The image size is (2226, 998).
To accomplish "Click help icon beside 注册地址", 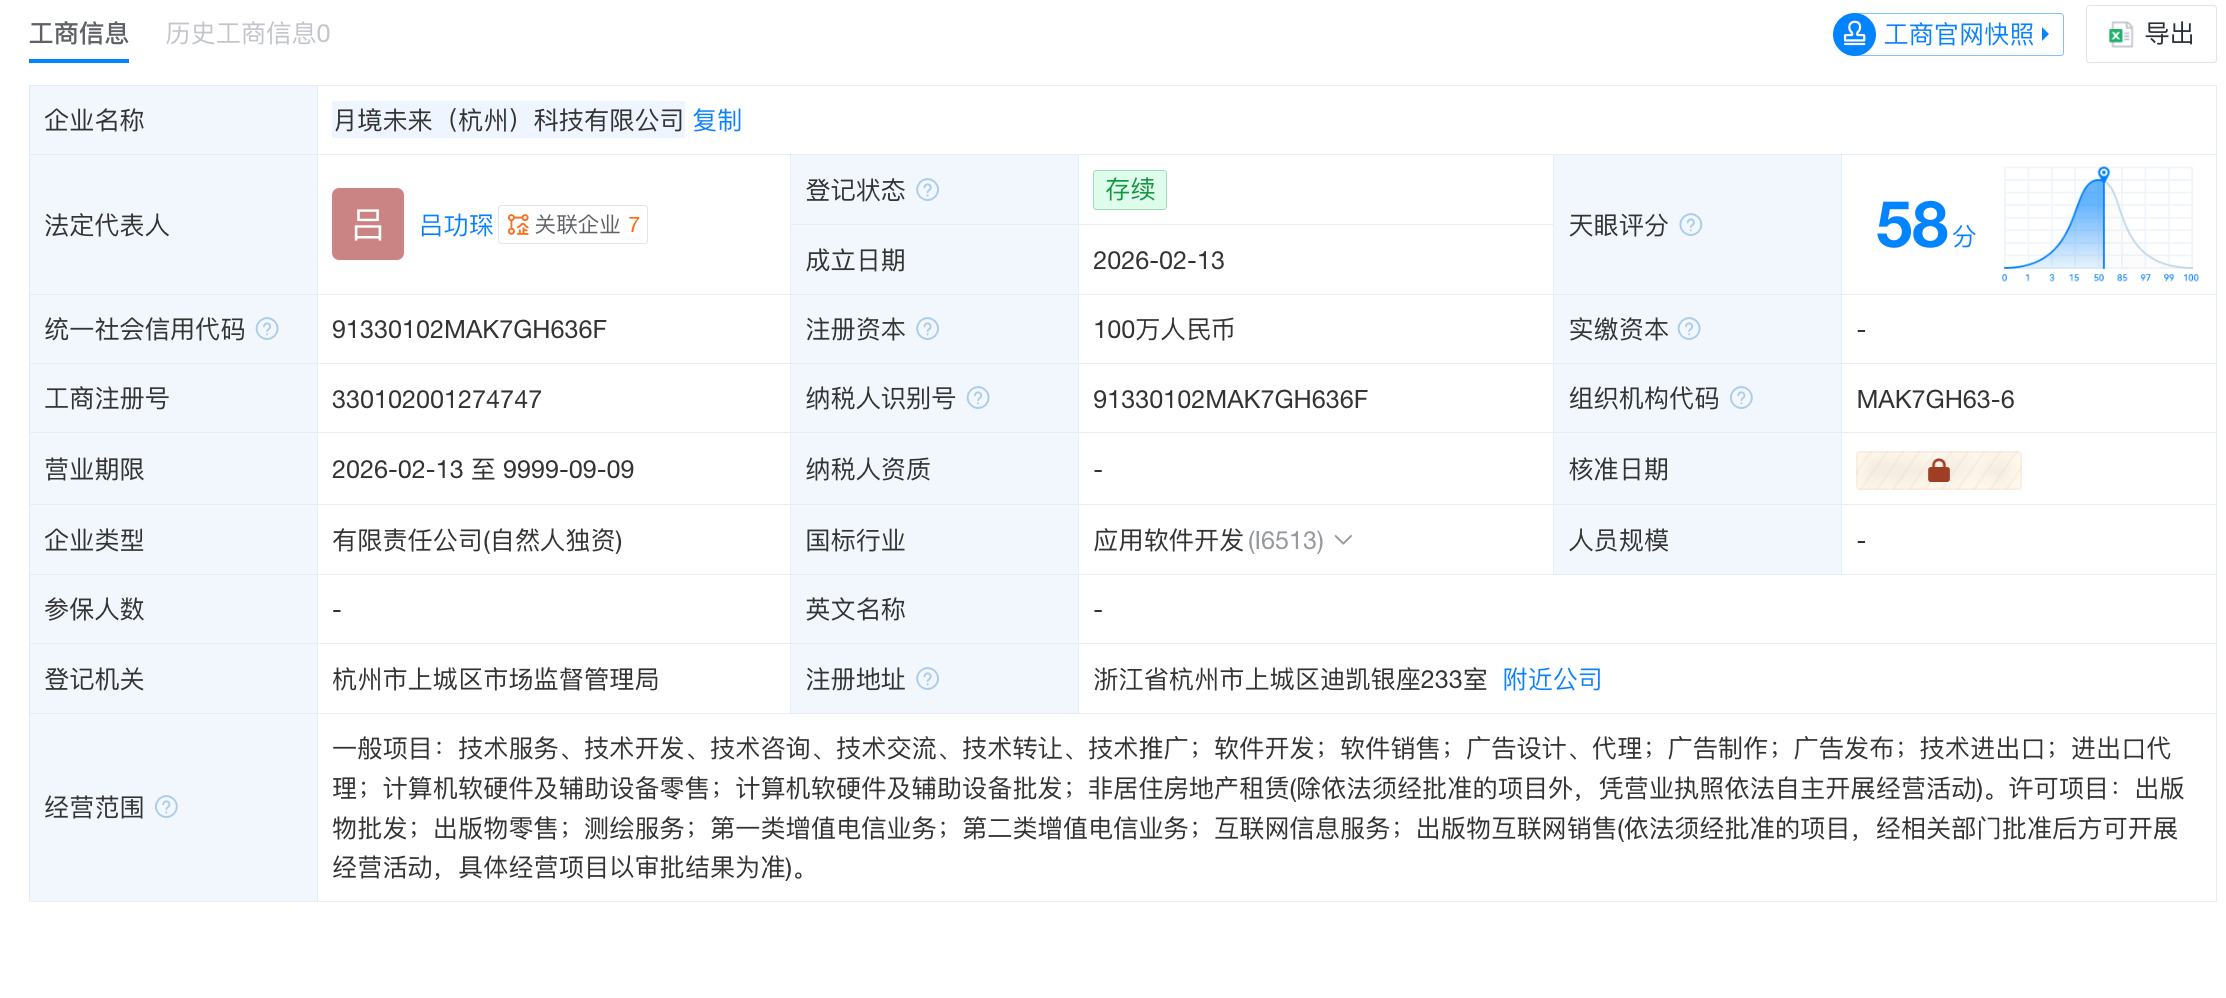I will click(928, 679).
